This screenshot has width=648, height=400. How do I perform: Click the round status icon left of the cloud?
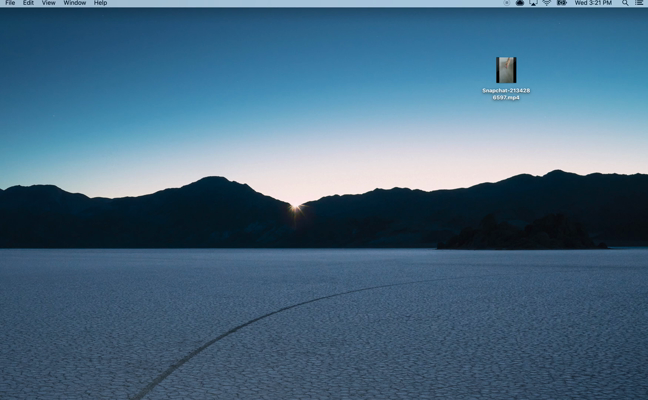pos(507,3)
